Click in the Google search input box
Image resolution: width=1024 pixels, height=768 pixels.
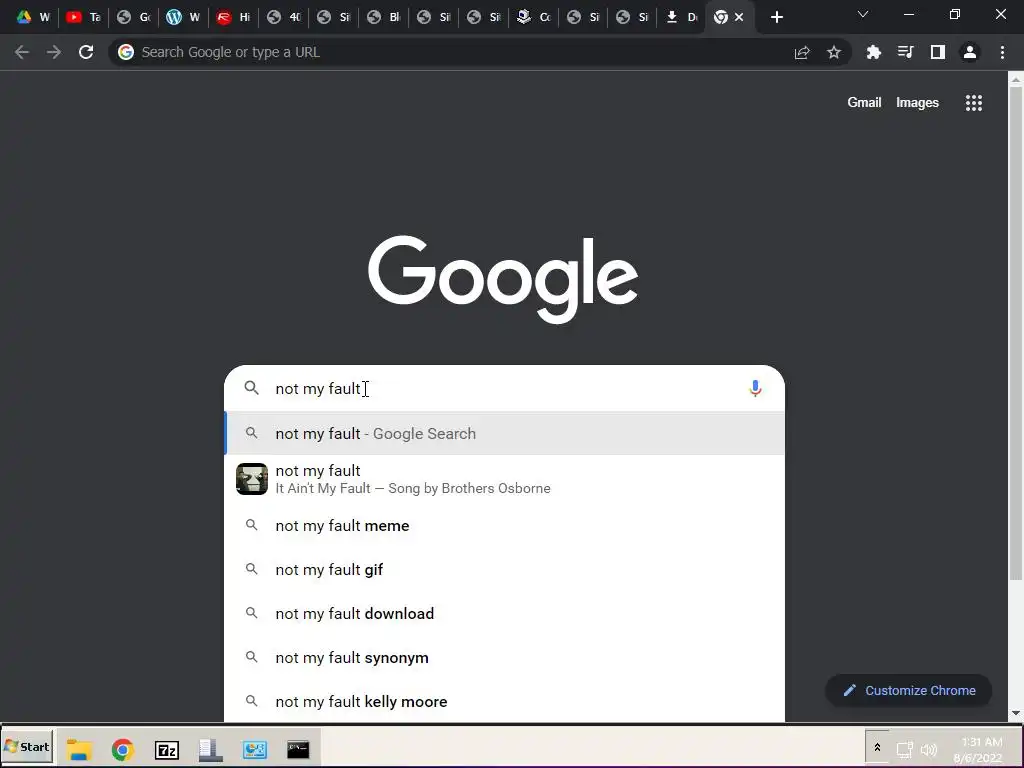click(x=504, y=389)
